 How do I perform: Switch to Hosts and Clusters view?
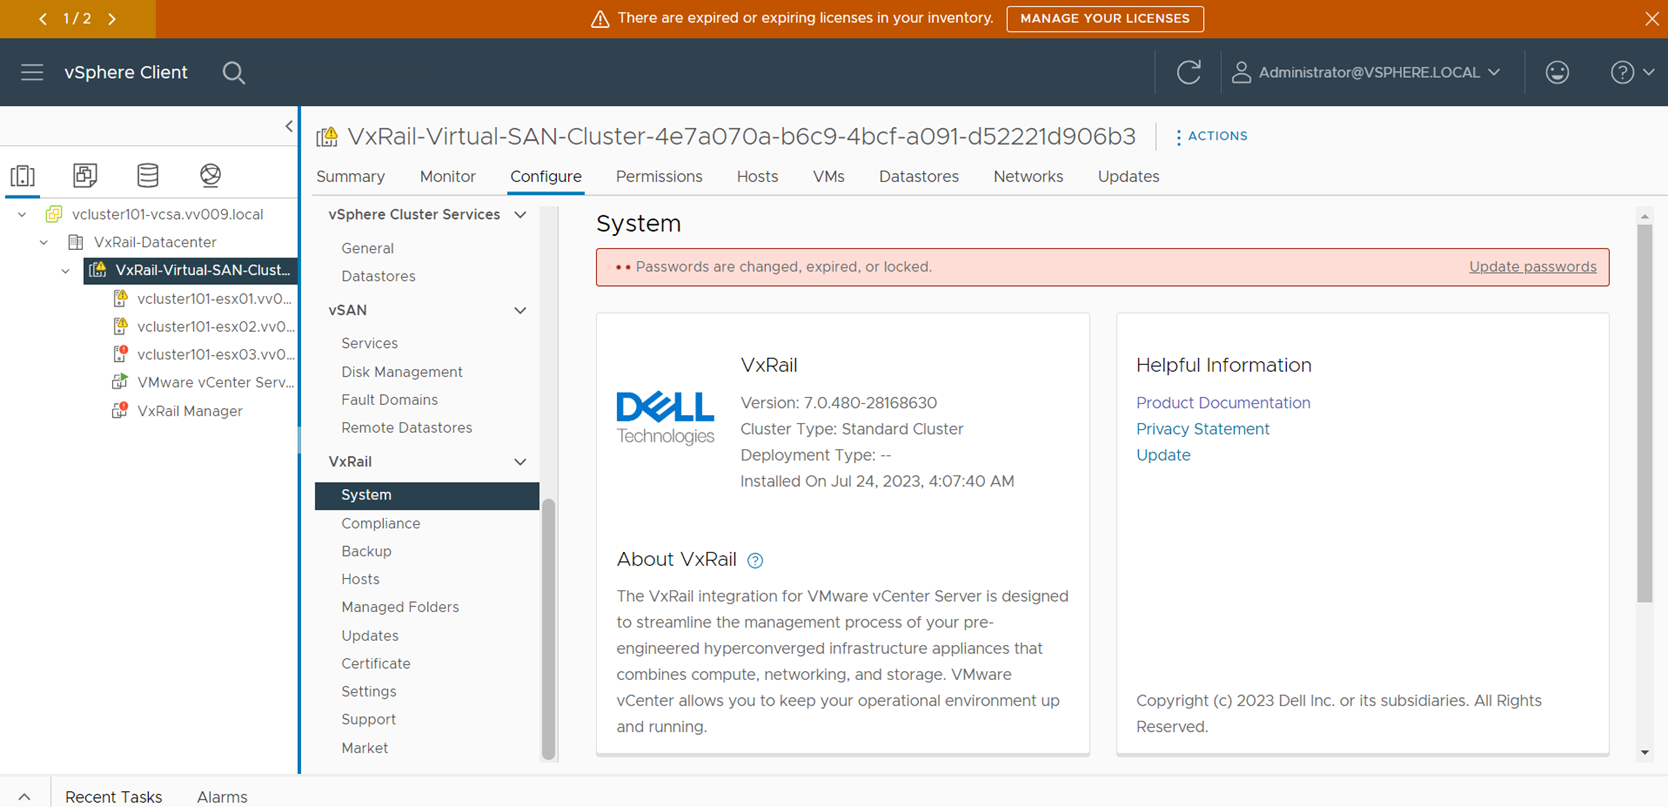point(23,175)
